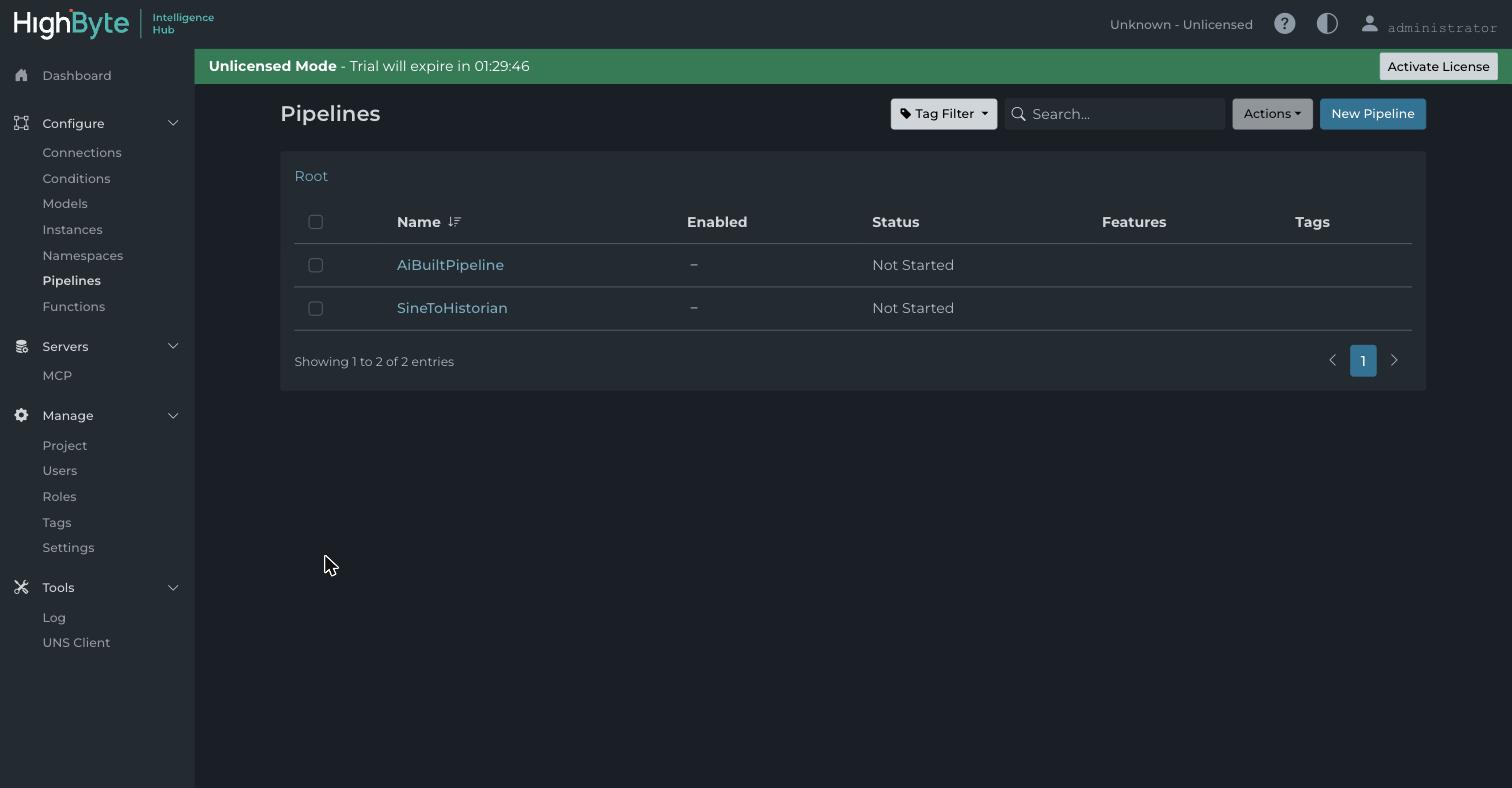Click the Manage gear icon
Screen dimensions: 1512x788
21,415
